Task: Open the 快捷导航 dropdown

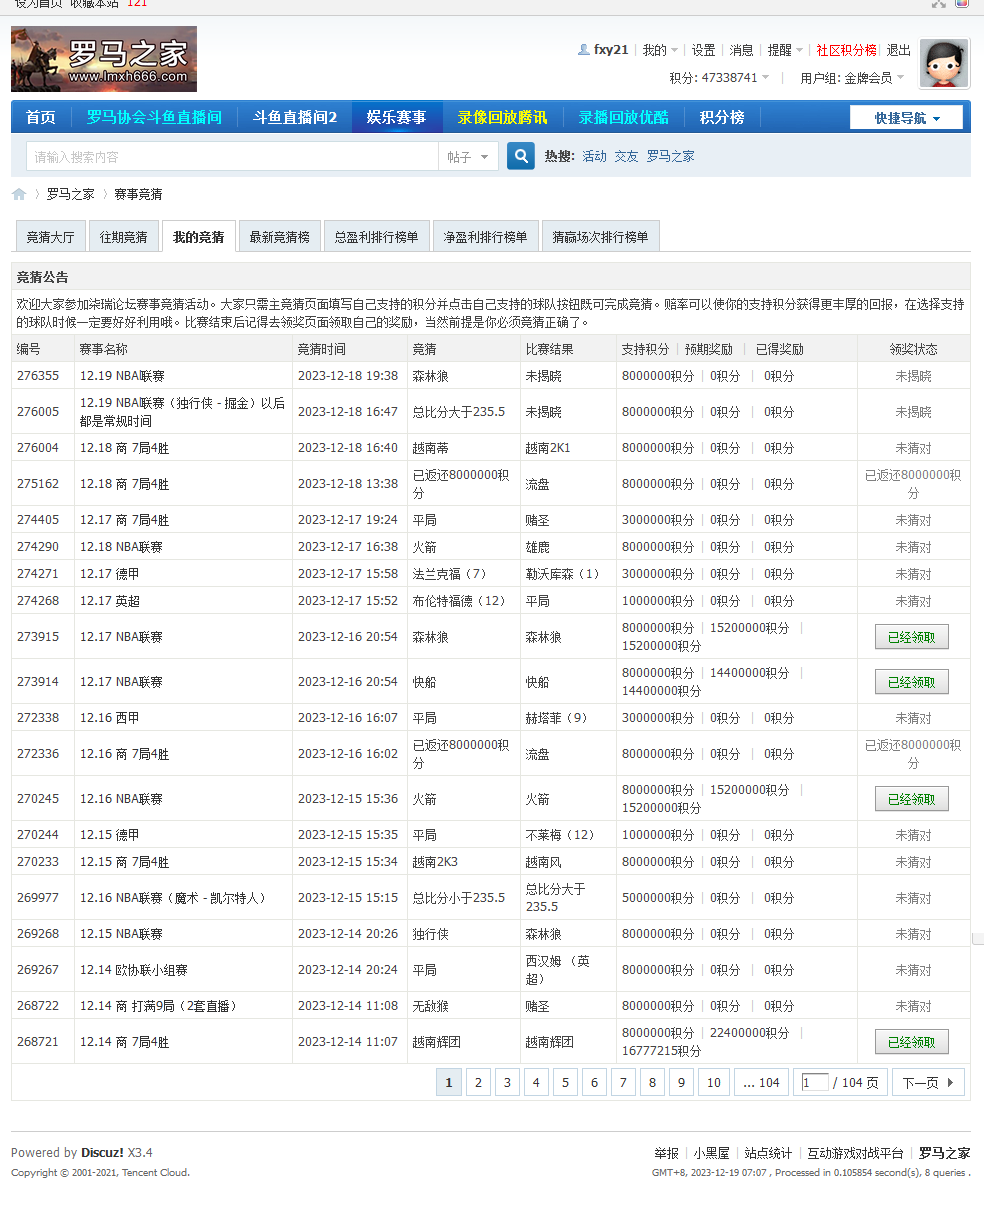Action: coord(905,117)
